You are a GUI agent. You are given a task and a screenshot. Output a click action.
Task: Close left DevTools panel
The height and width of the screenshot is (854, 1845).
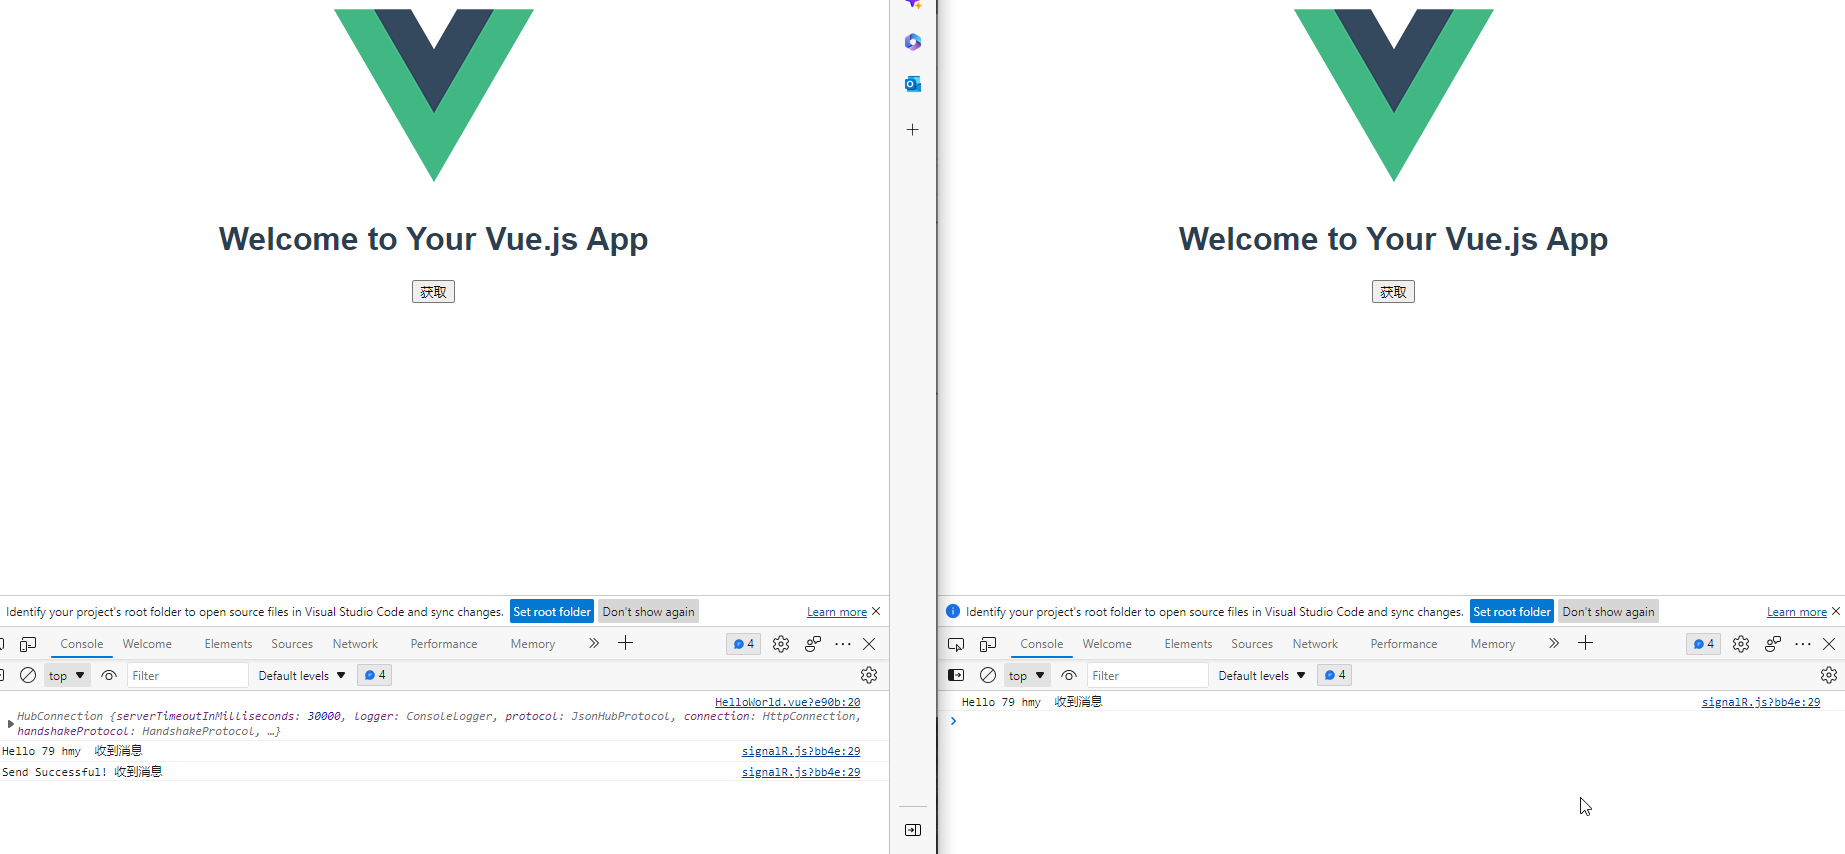point(869,644)
